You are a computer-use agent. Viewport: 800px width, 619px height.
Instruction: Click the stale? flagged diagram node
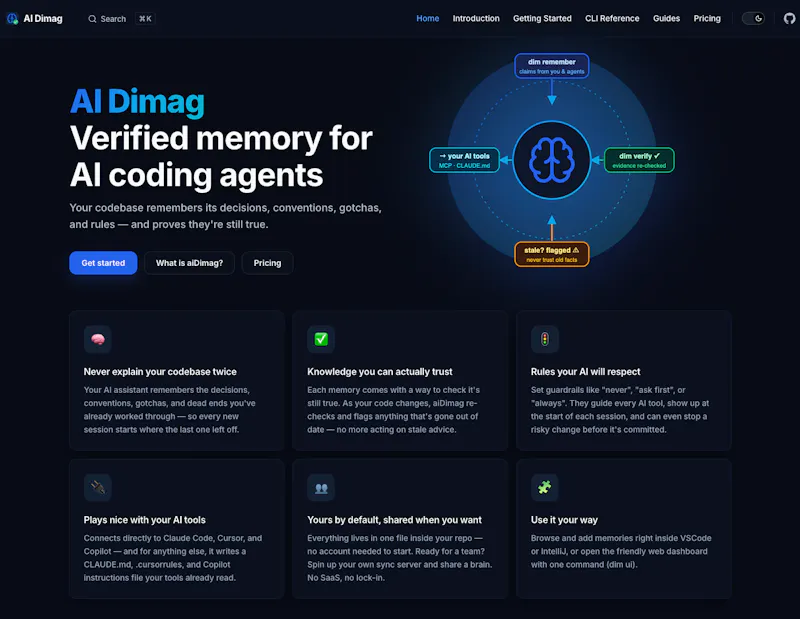pyautogui.click(x=552, y=254)
